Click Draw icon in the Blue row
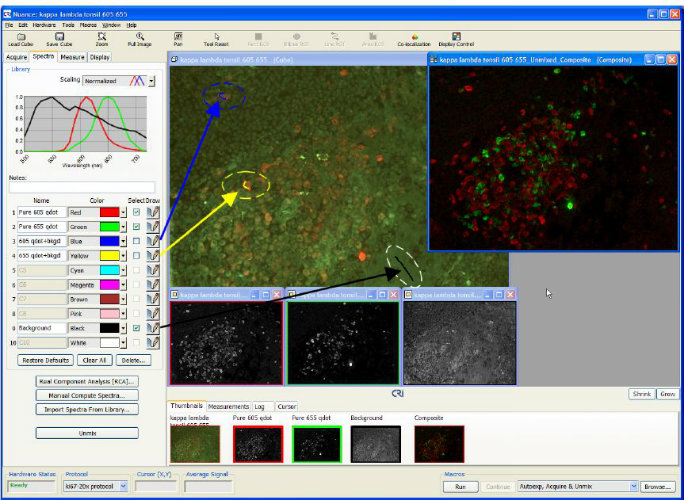684x500 pixels. (x=153, y=241)
